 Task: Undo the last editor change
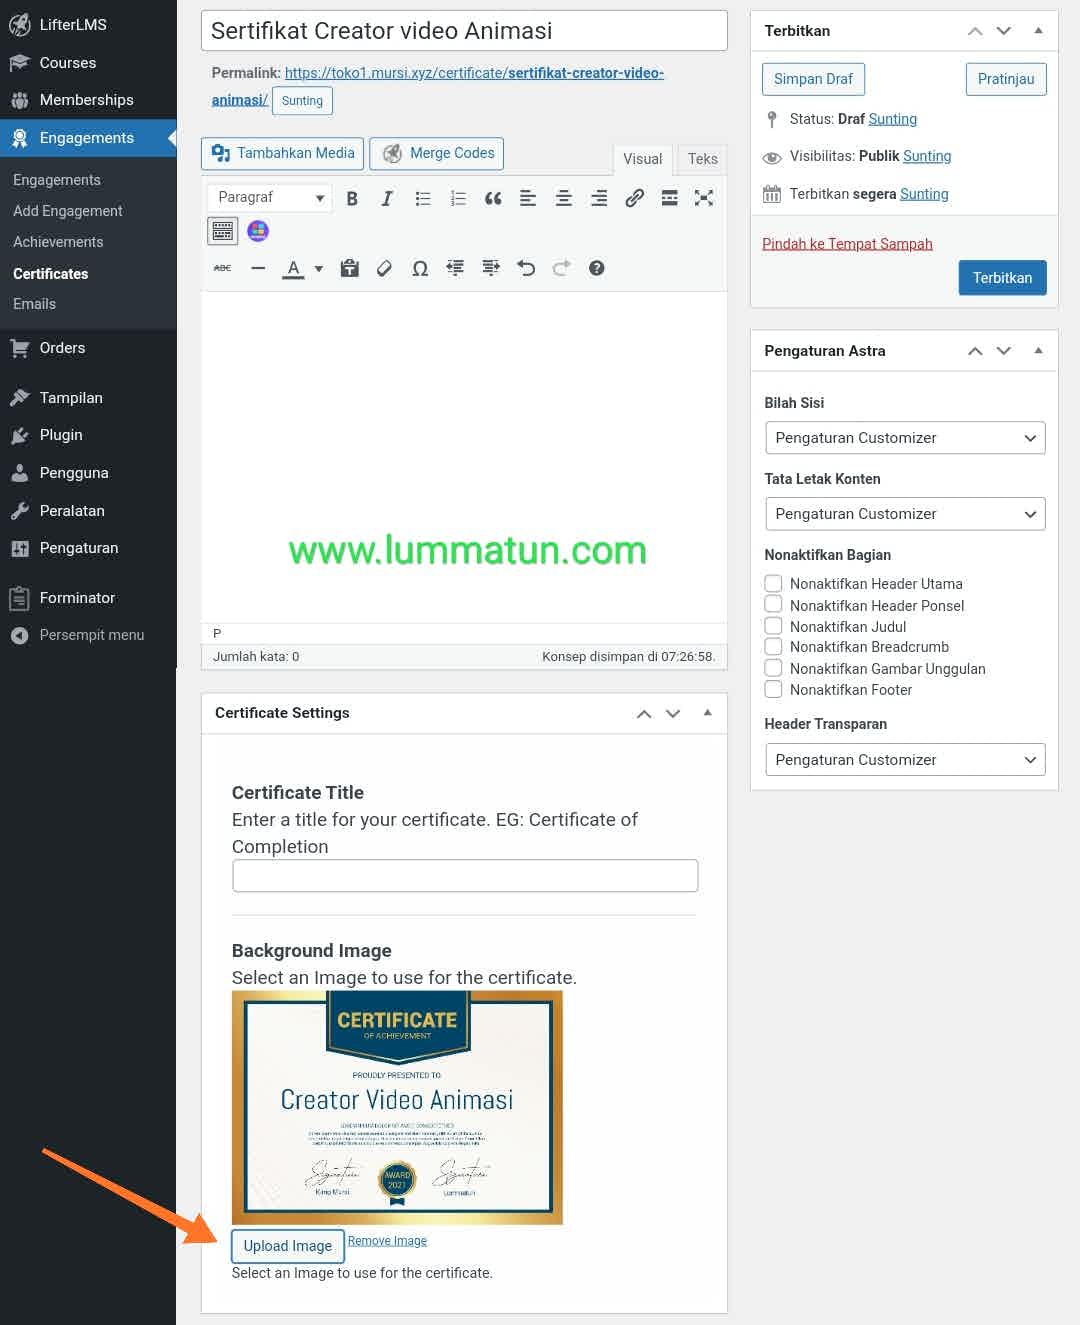tap(526, 268)
